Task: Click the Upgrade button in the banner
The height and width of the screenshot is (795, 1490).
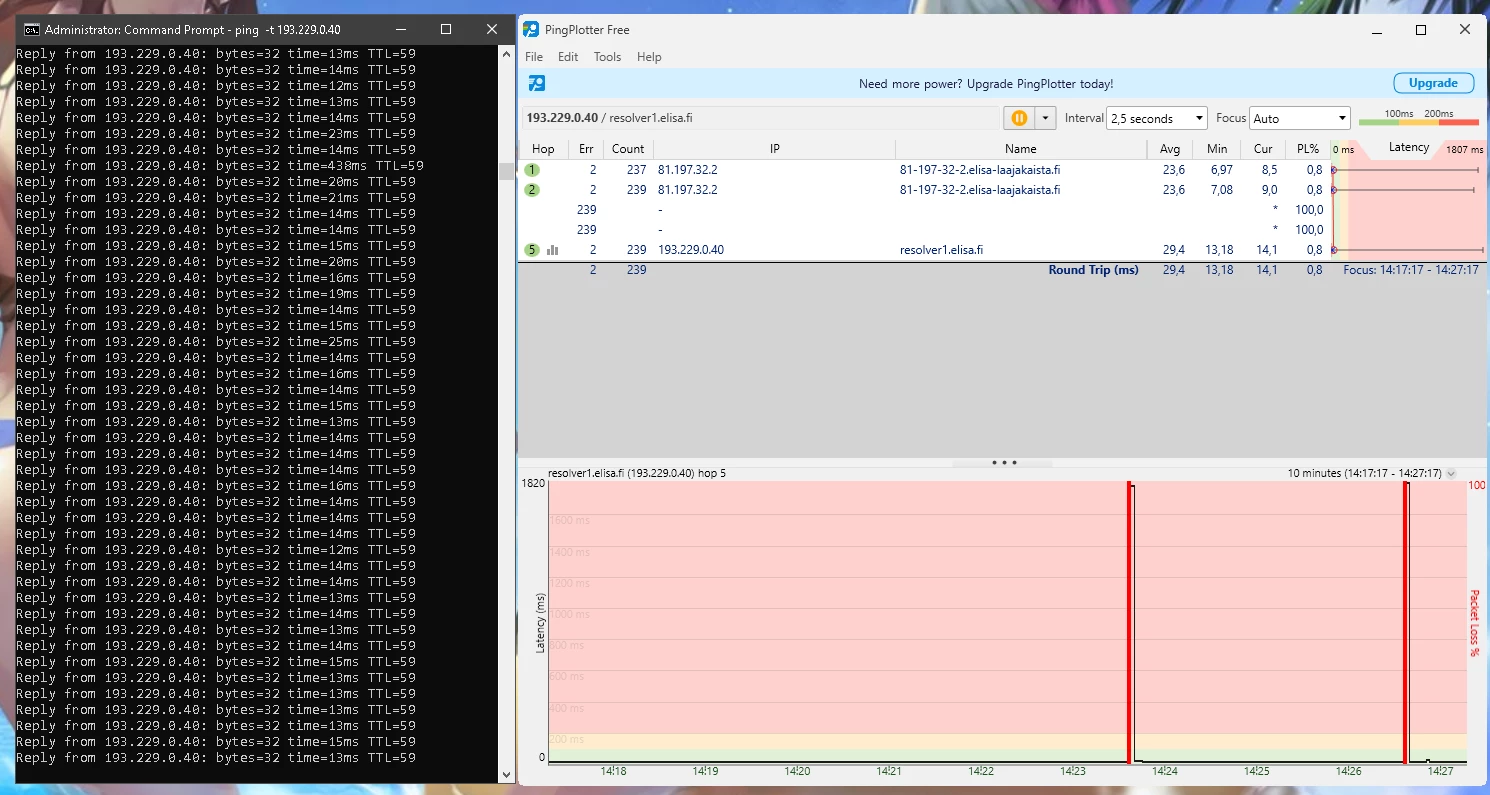Action: 1433,83
